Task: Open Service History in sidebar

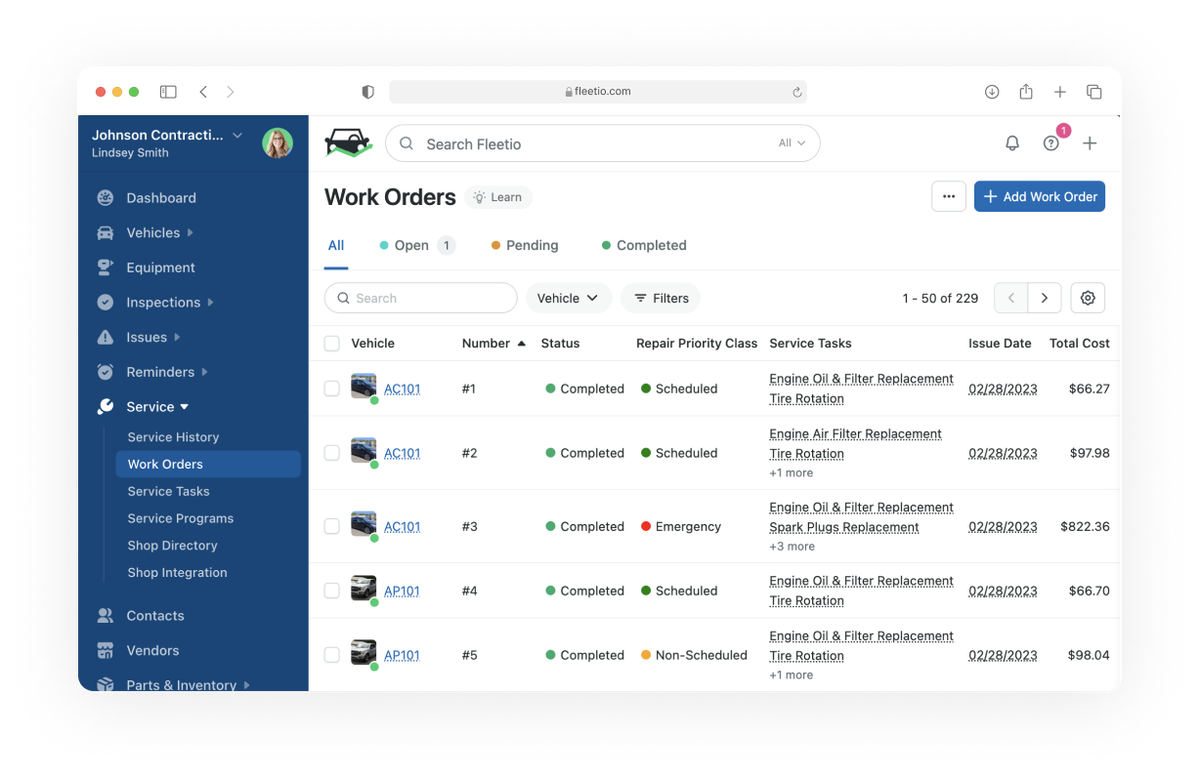Action: [x=173, y=437]
